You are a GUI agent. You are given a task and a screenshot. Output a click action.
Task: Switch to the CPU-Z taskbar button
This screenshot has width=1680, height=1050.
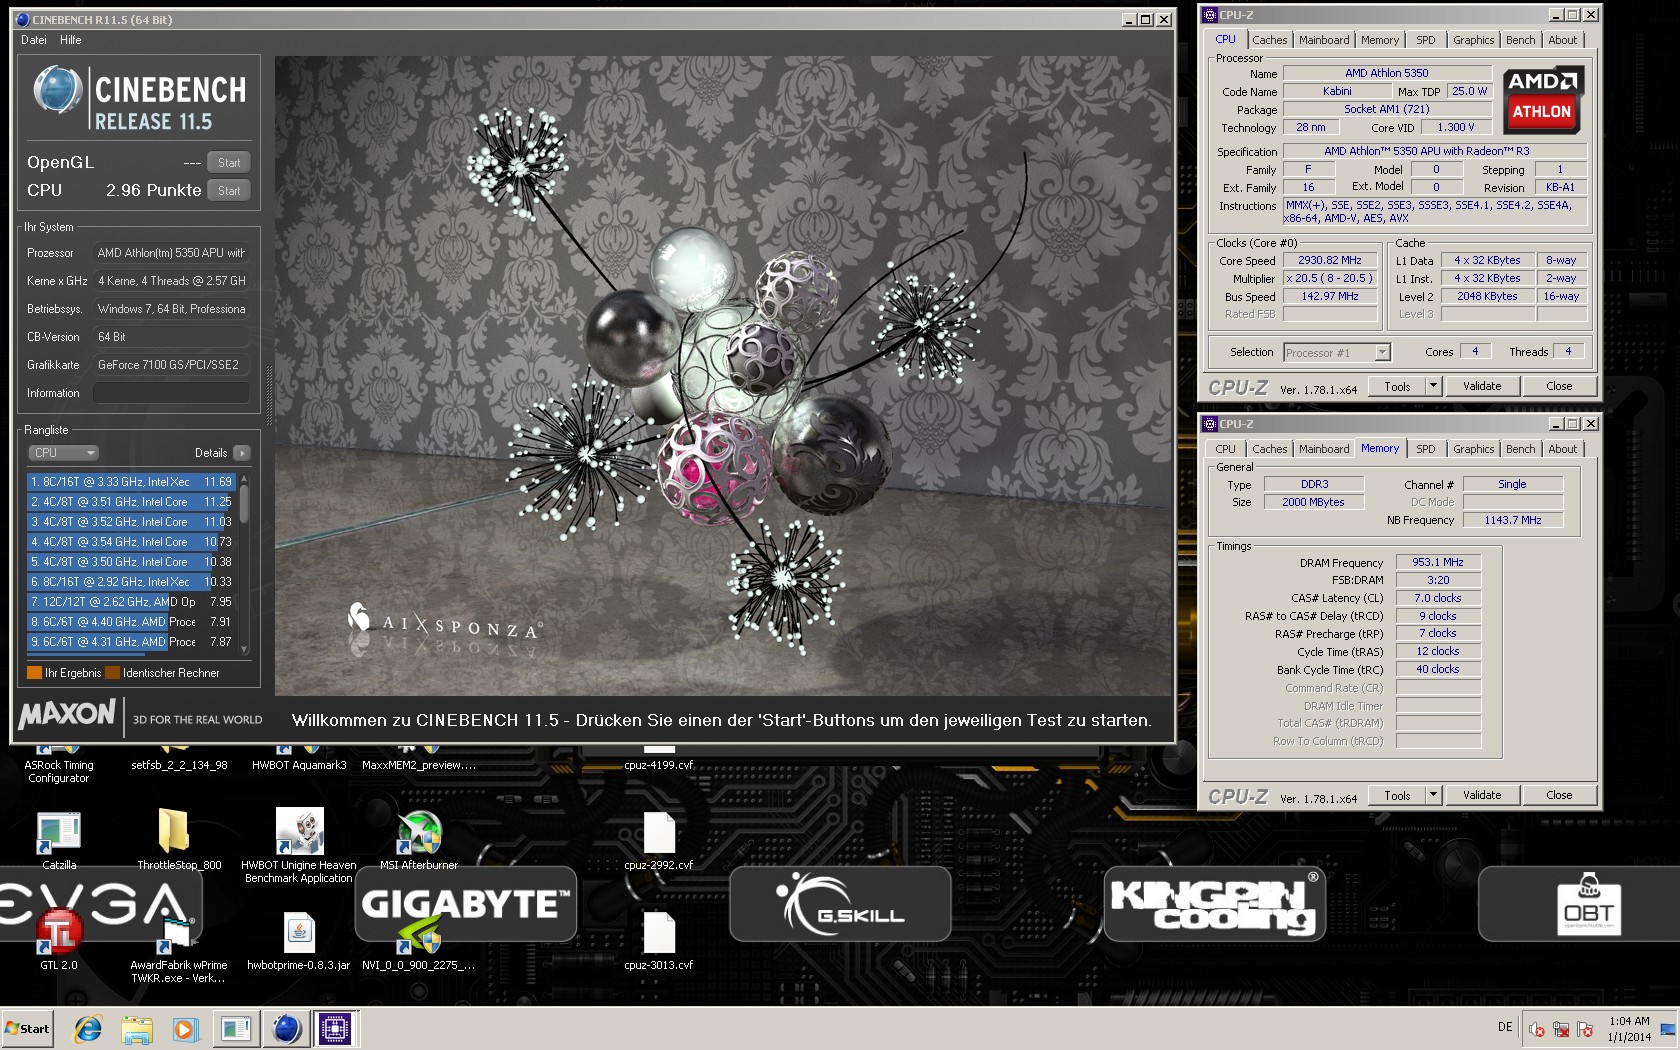pyautogui.click(x=335, y=1029)
